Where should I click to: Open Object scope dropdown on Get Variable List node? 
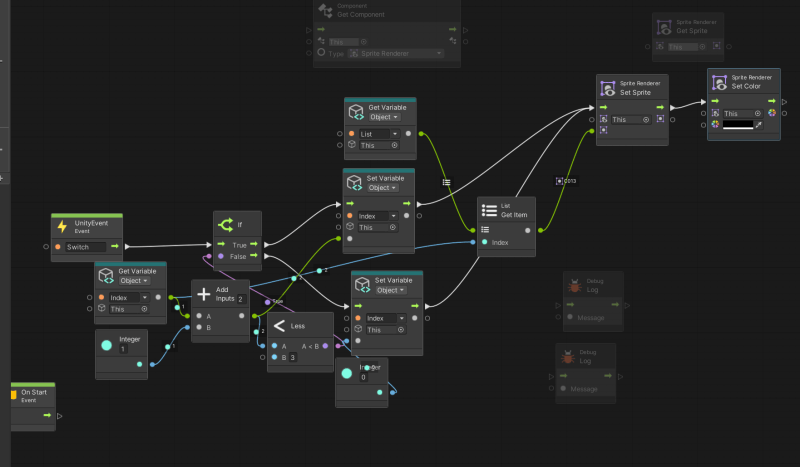click(384, 117)
